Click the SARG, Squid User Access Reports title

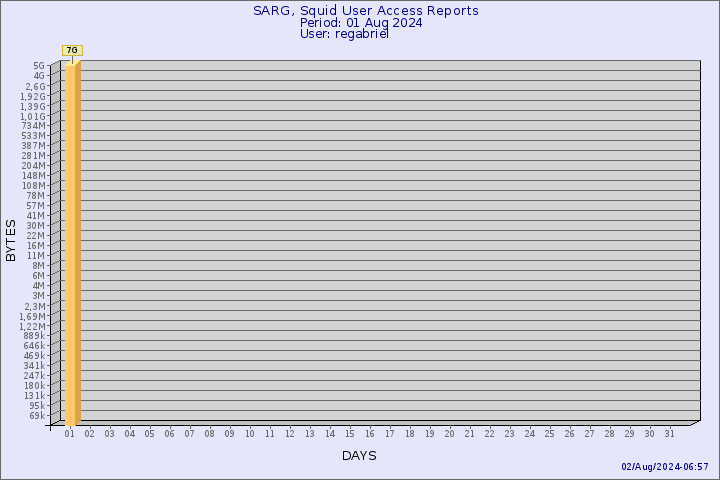[x=365, y=11]
